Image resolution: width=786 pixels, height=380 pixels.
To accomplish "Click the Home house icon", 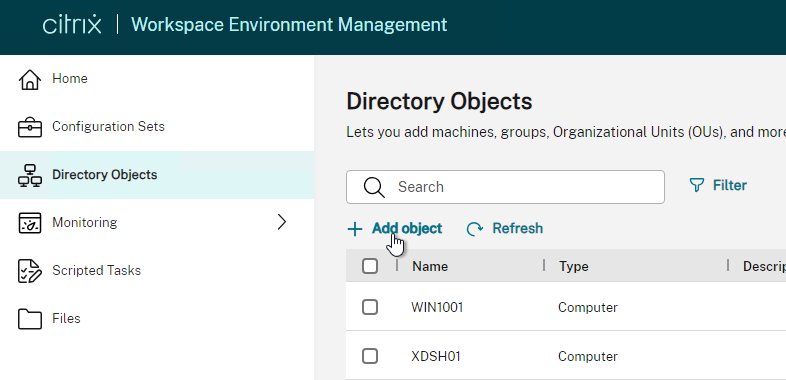I will 30,79.
